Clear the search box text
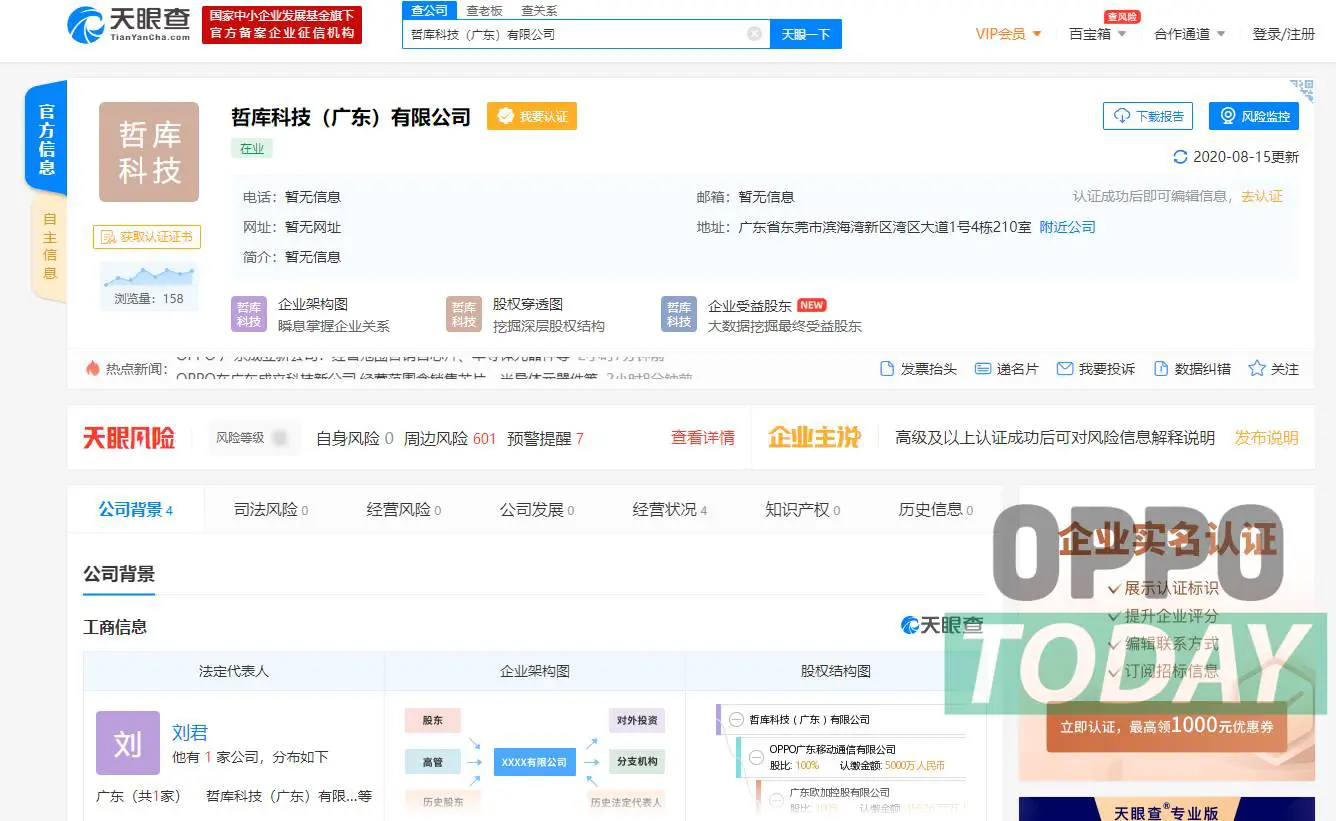The width and height of the screenshot is (1336, 821). pyautogui.click(x=755, y=34)
